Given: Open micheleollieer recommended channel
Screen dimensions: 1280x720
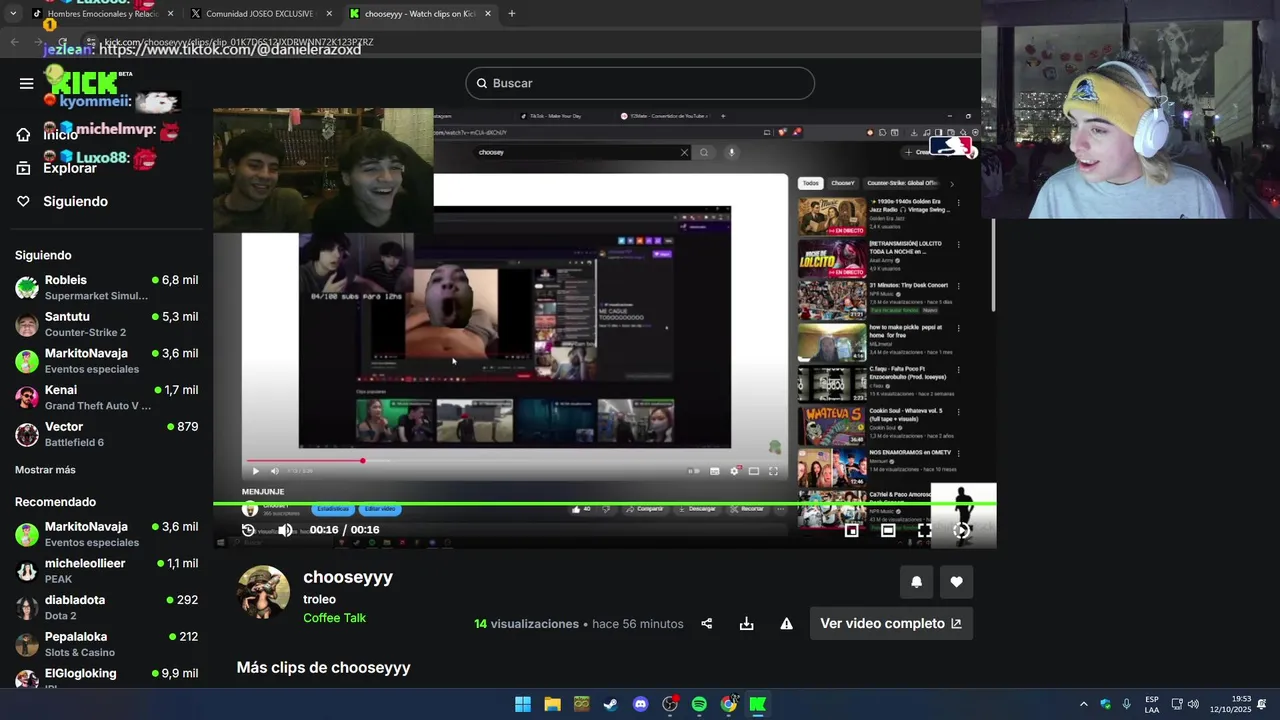Looking at the screenshot, I should pyautogui.click(x=106, y=571).
